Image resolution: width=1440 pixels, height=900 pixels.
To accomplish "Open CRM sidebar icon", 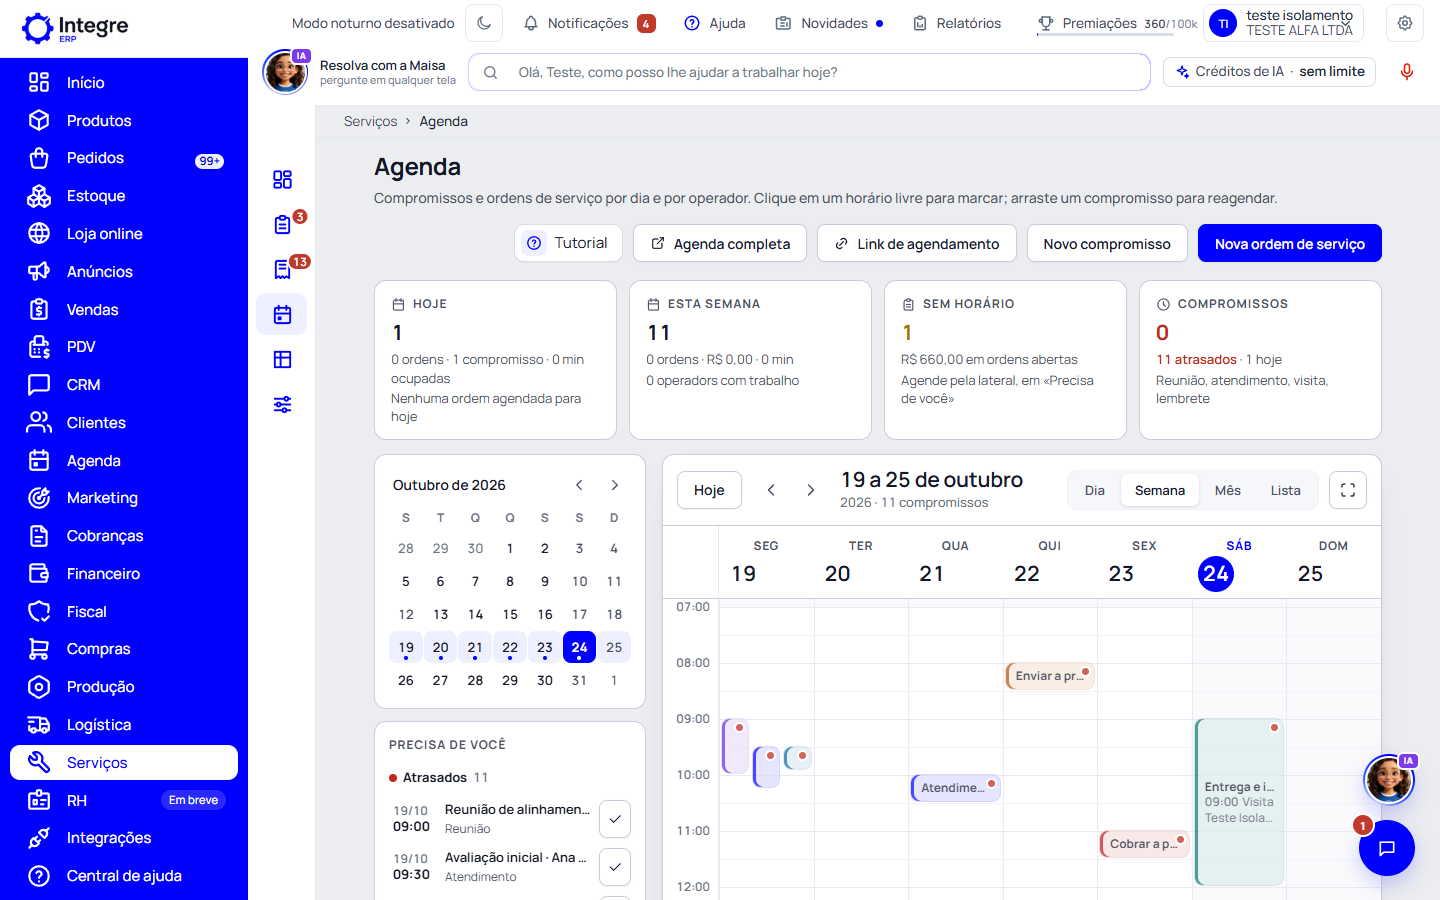I will (x=39, y=385).
